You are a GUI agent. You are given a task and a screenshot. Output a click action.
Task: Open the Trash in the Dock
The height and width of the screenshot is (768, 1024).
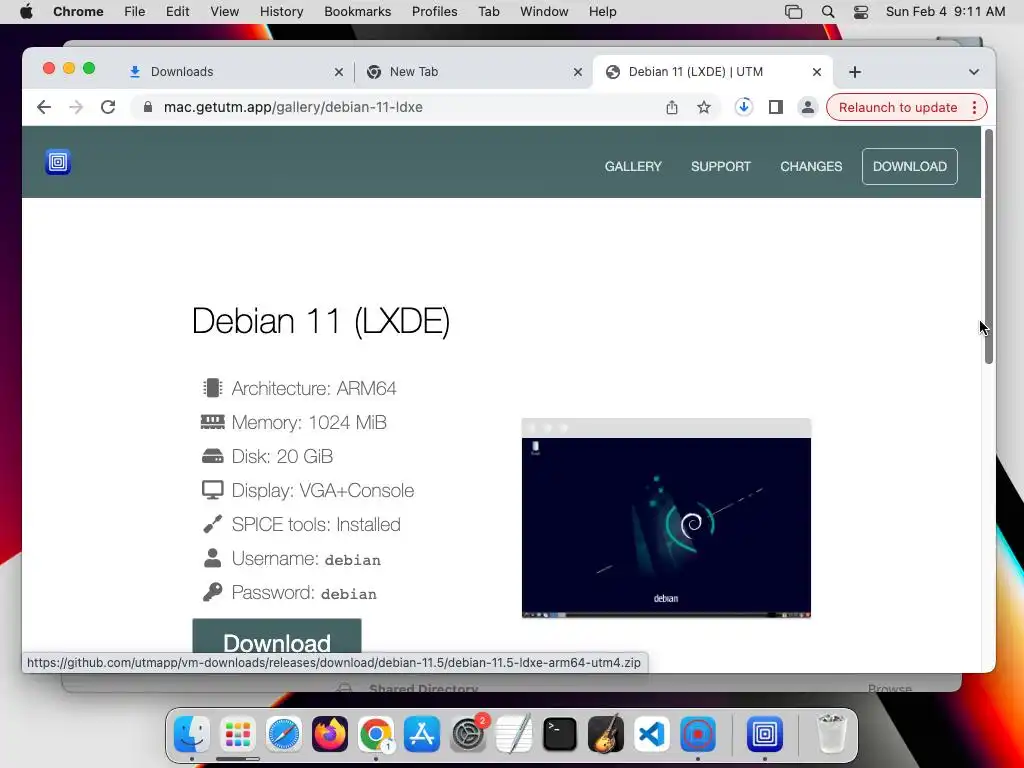[x=831, y=734]
